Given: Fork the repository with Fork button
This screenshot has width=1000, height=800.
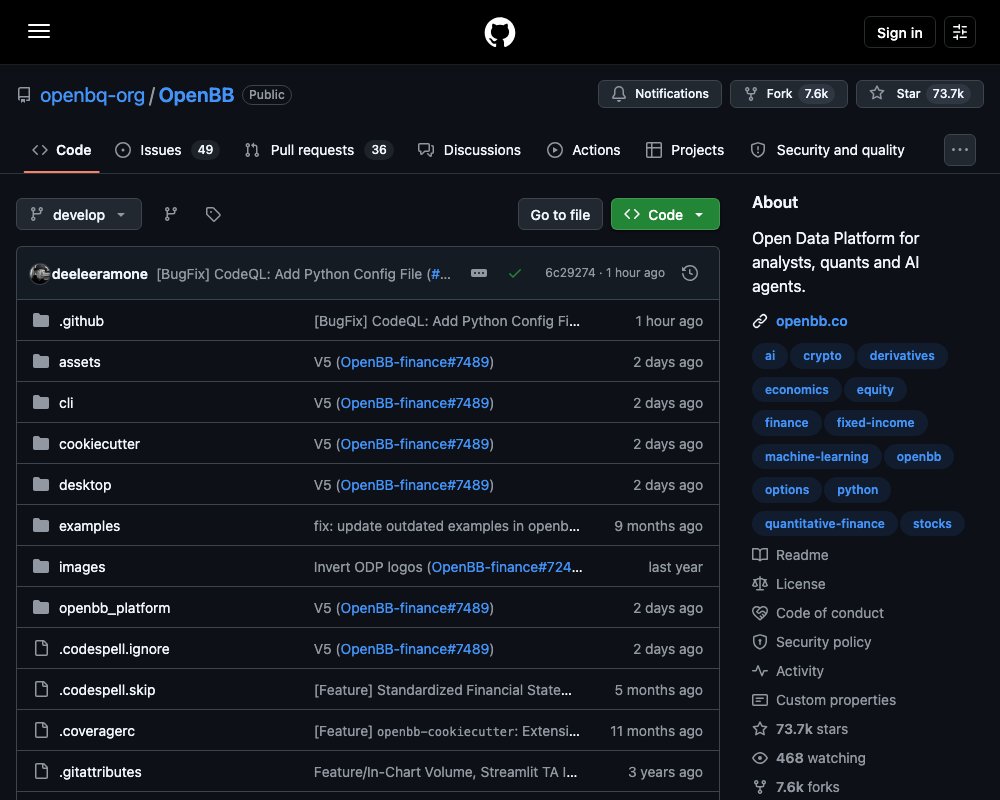Looking at the screenshot, I should (788, 94).
